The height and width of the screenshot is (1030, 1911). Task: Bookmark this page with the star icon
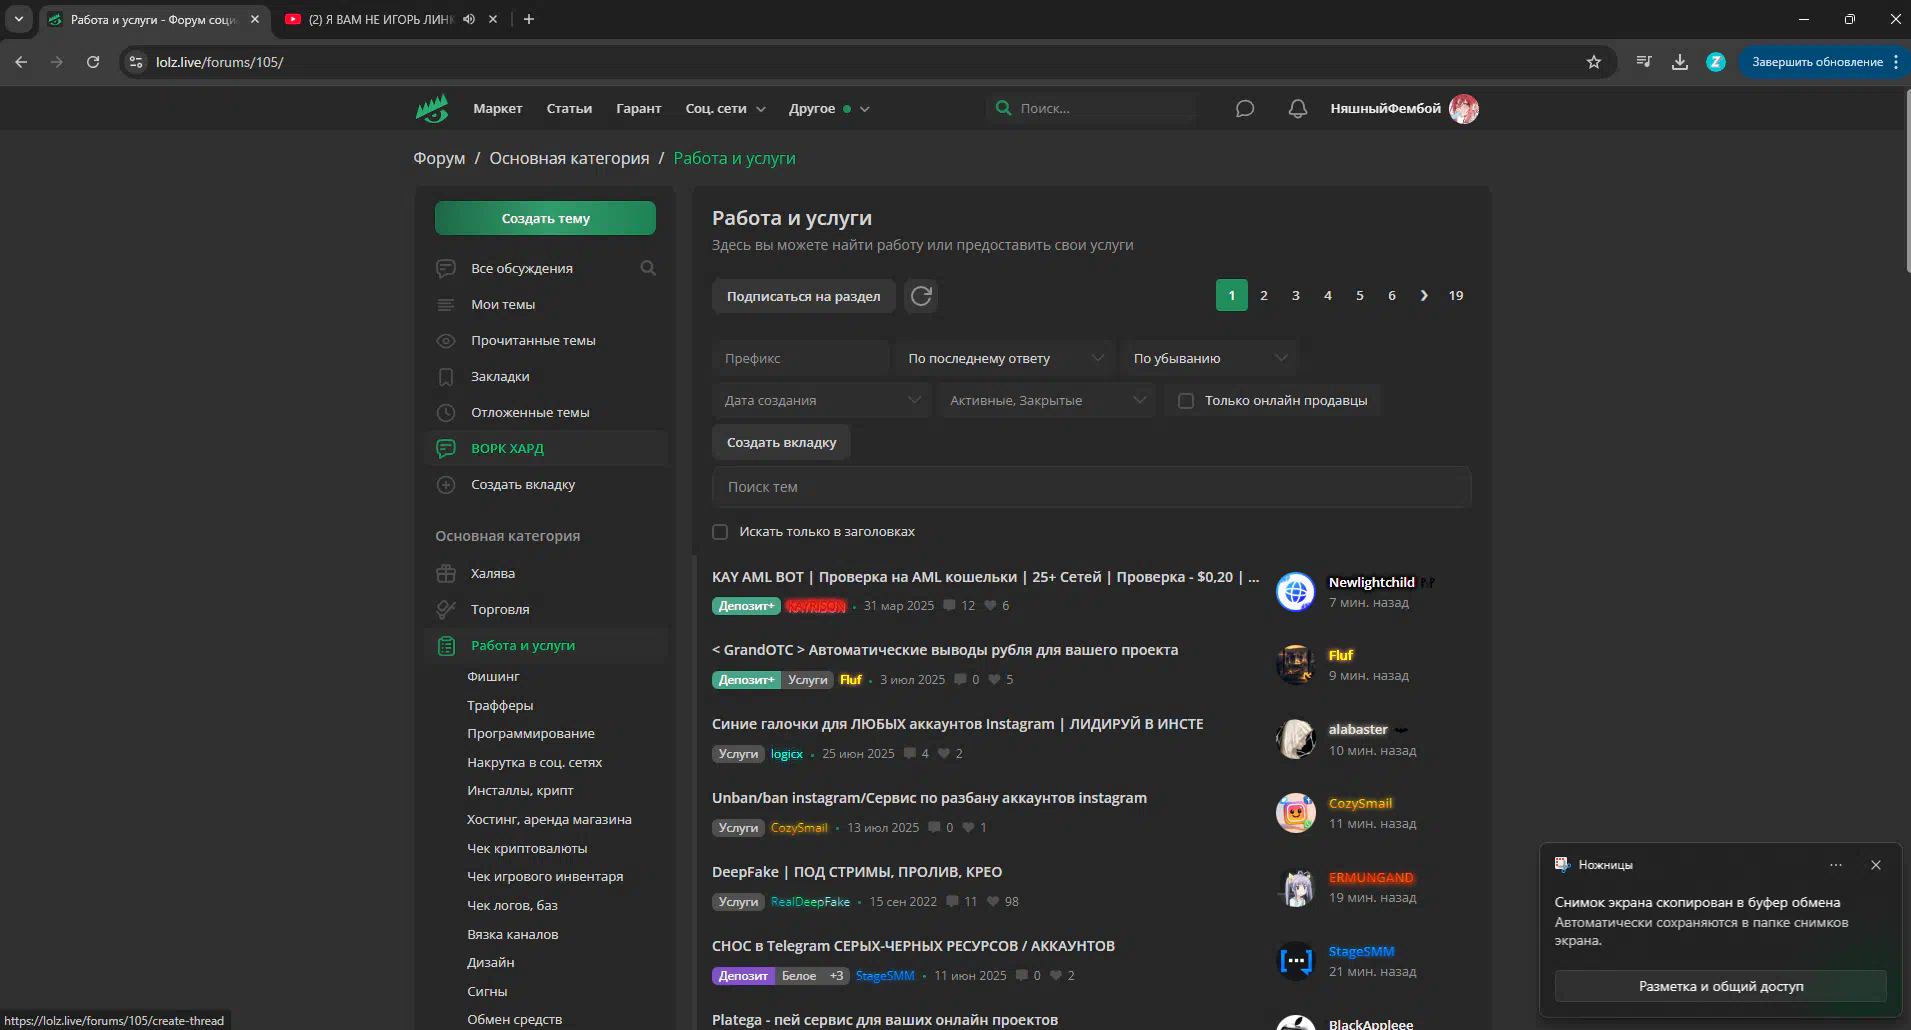pos(1594,62)
